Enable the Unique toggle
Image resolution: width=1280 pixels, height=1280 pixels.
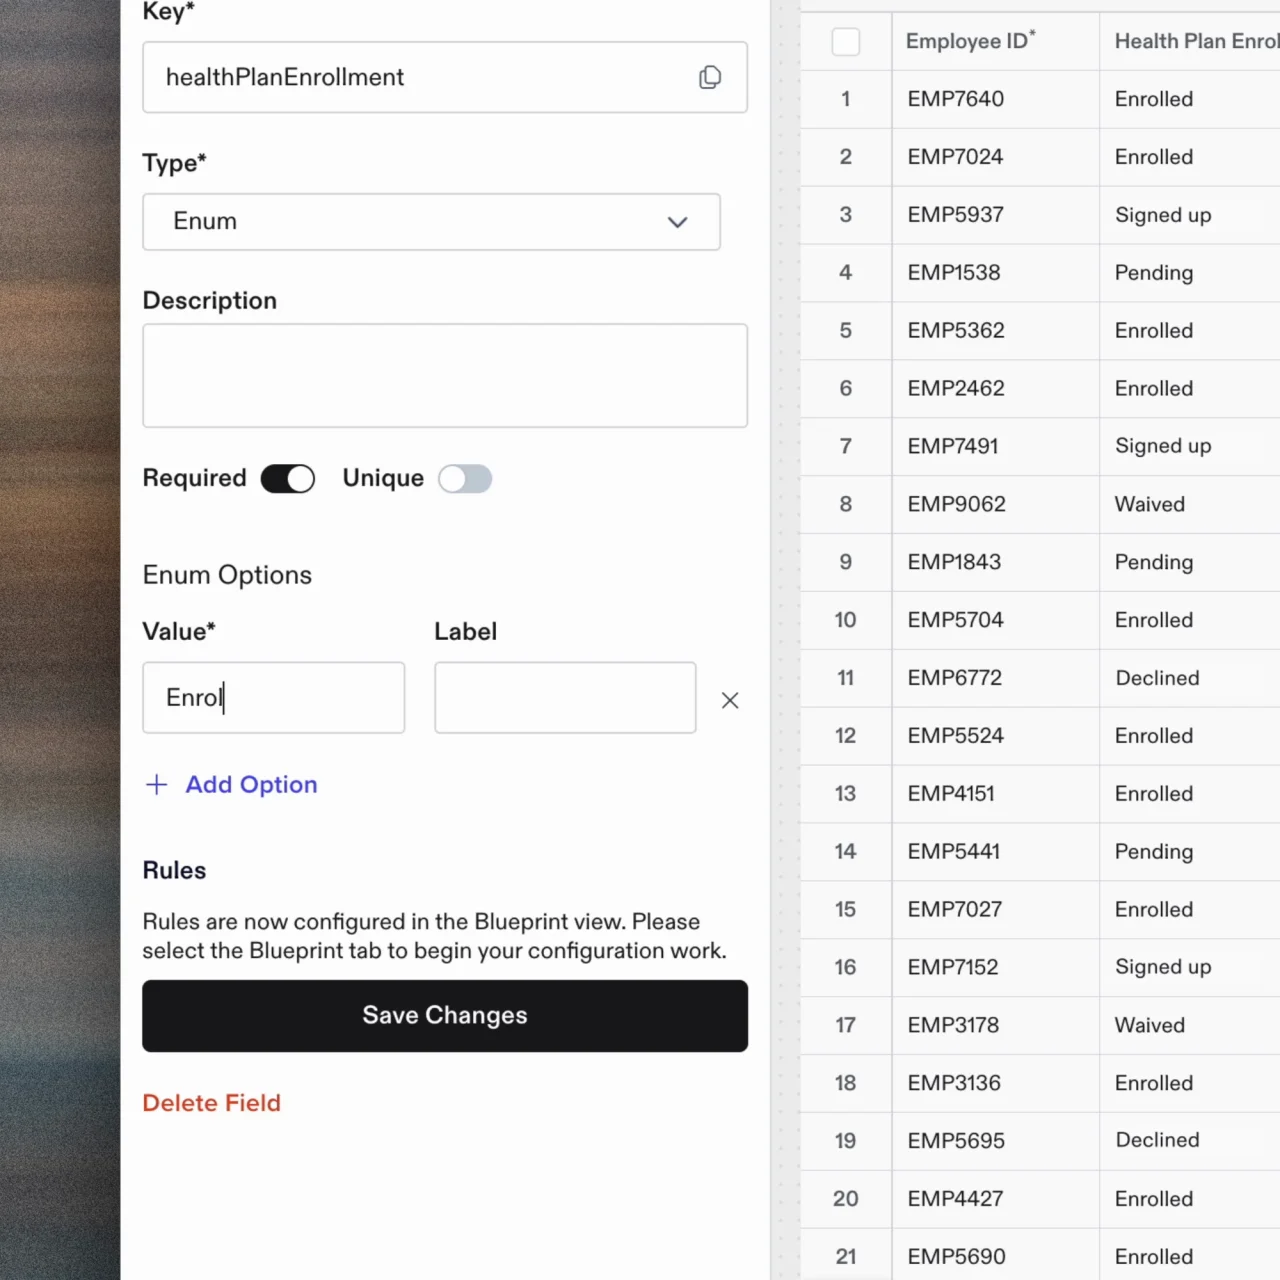pyautogui.click(x=465, y=479)
